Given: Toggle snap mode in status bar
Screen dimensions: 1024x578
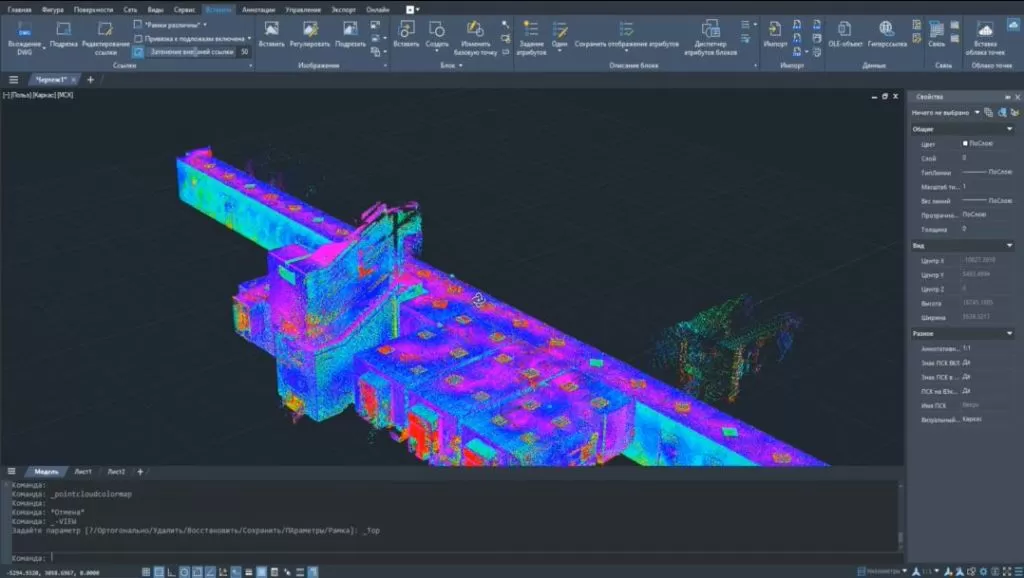Looking at the screenshot, I should [x=159, y=572].
